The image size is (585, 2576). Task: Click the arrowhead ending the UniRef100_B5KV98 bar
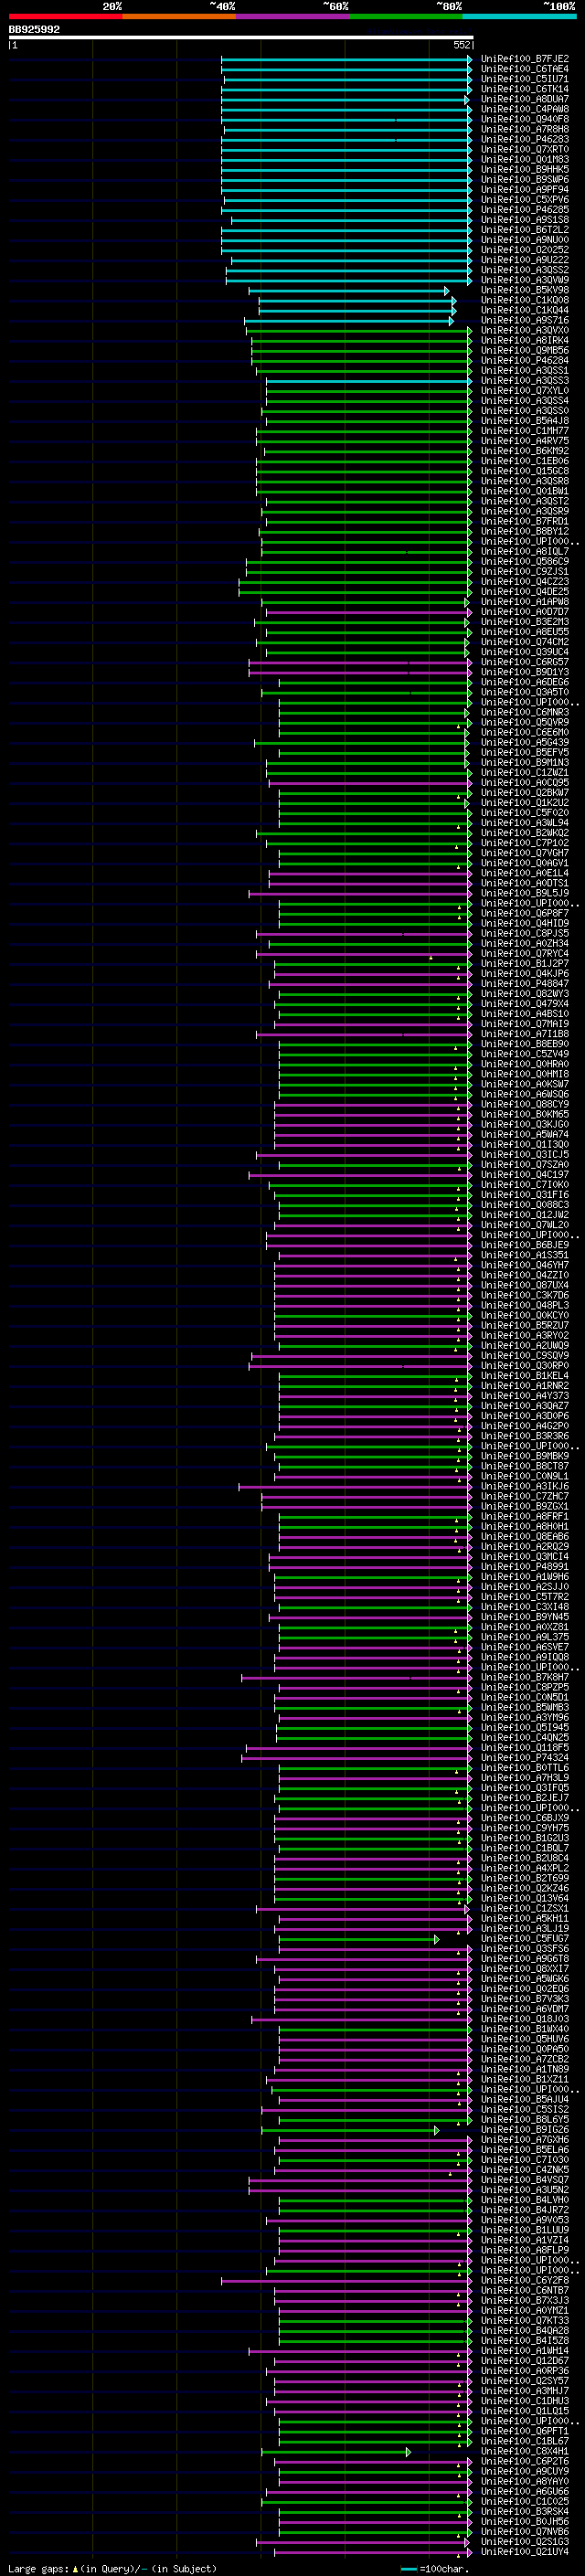(447, 290)
